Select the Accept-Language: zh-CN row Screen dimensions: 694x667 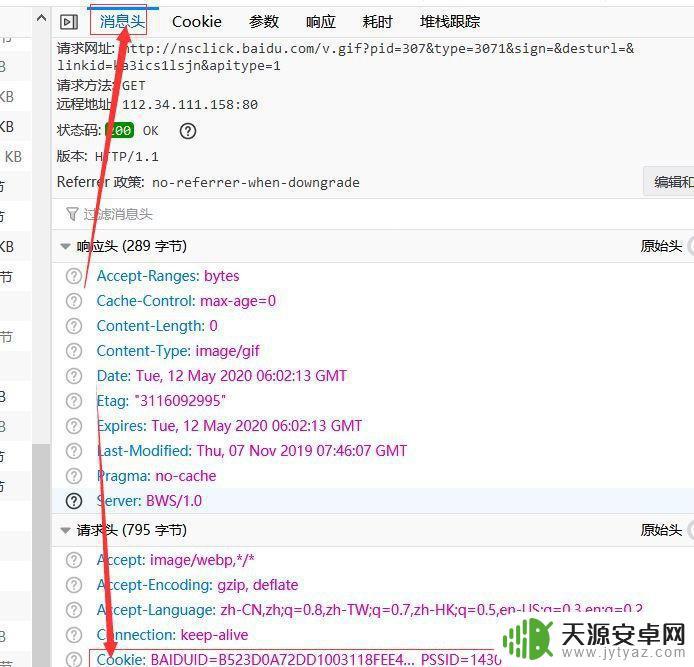tap(373, 610)
